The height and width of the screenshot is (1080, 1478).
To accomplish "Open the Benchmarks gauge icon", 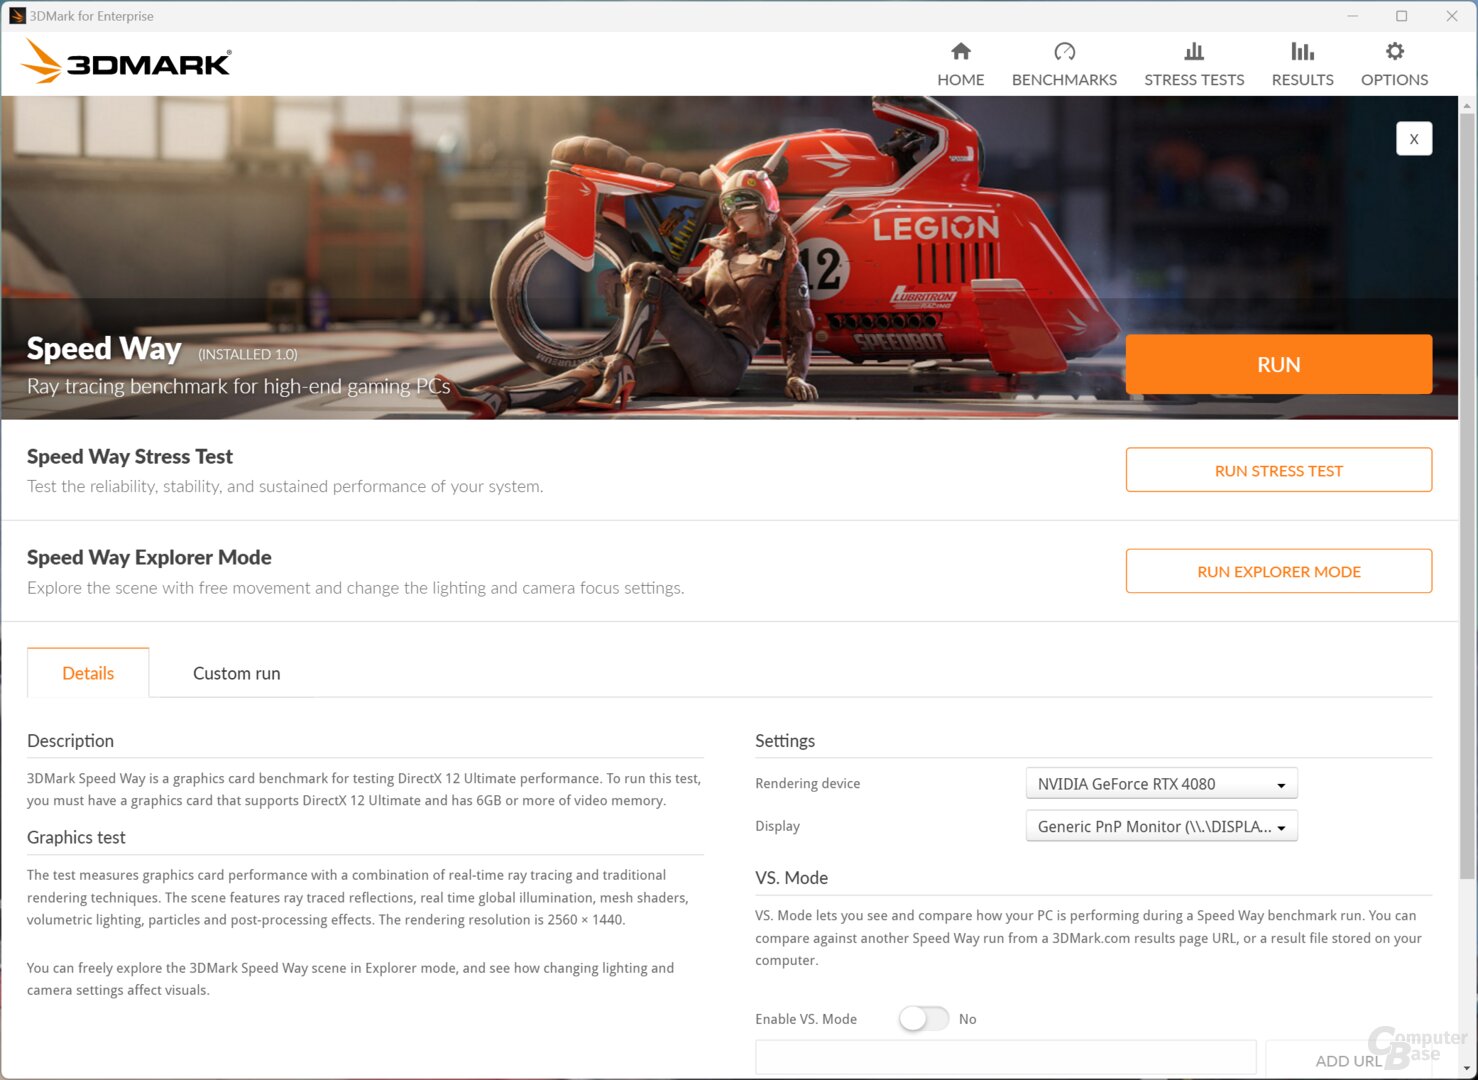I will point(1064,51).
